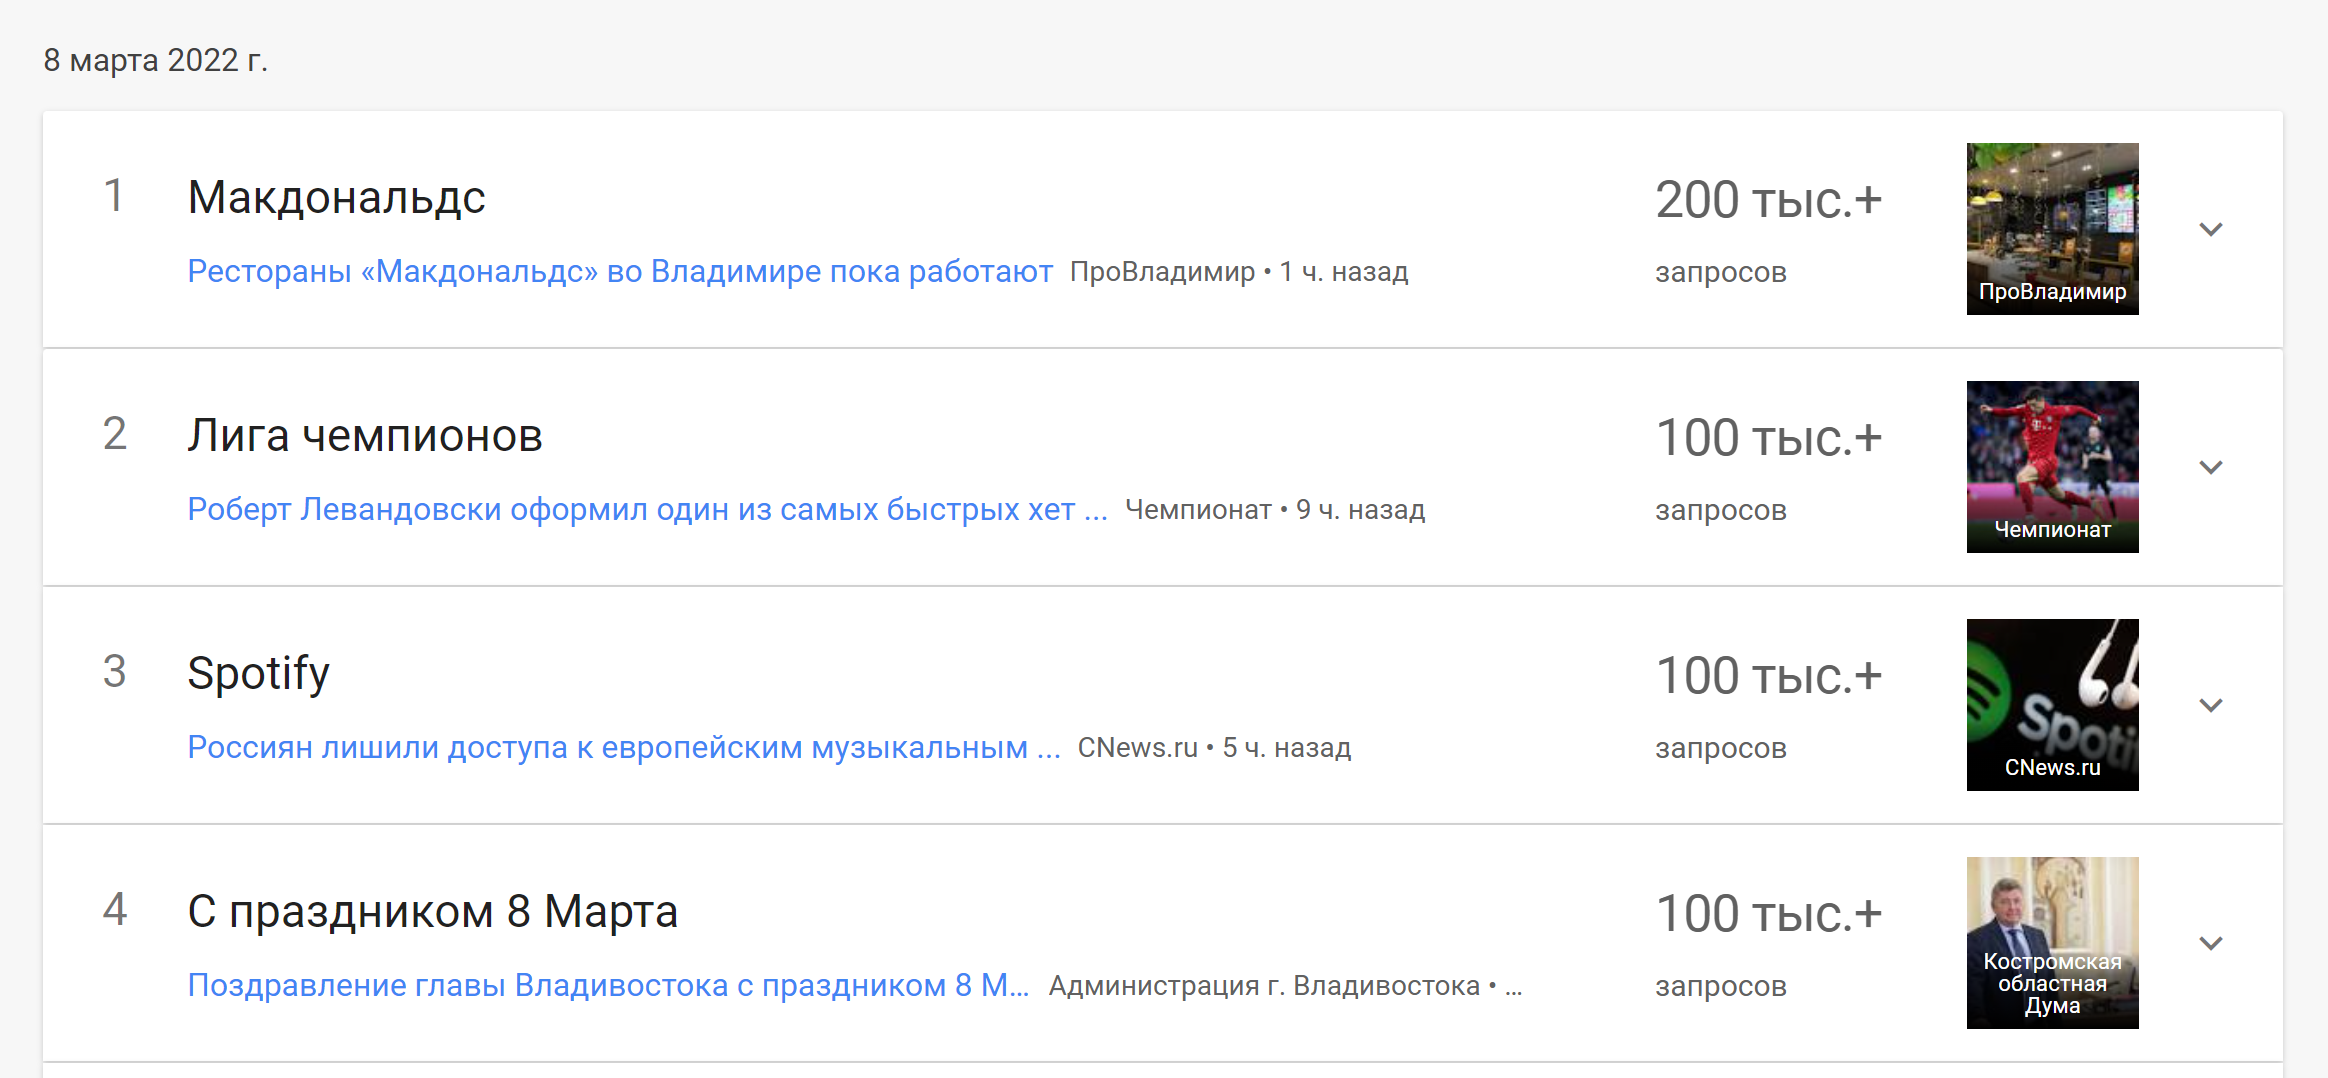Select the trend title Макдональдс
The image size is (2328, 1078).
[x=337, y=197]
